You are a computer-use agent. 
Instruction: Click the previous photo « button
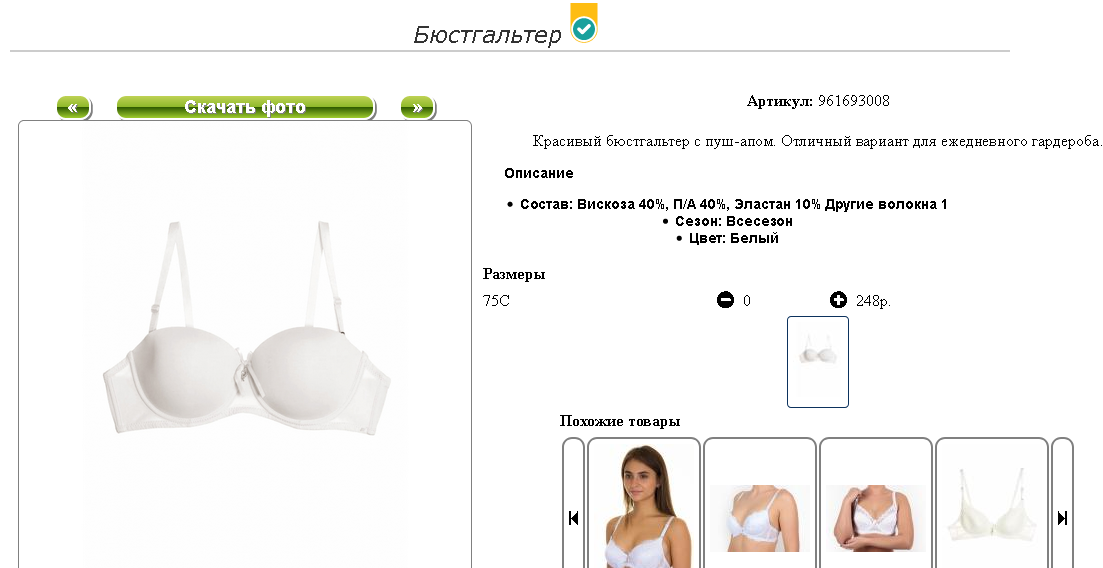pyautogui.click(x=74, y=108)
